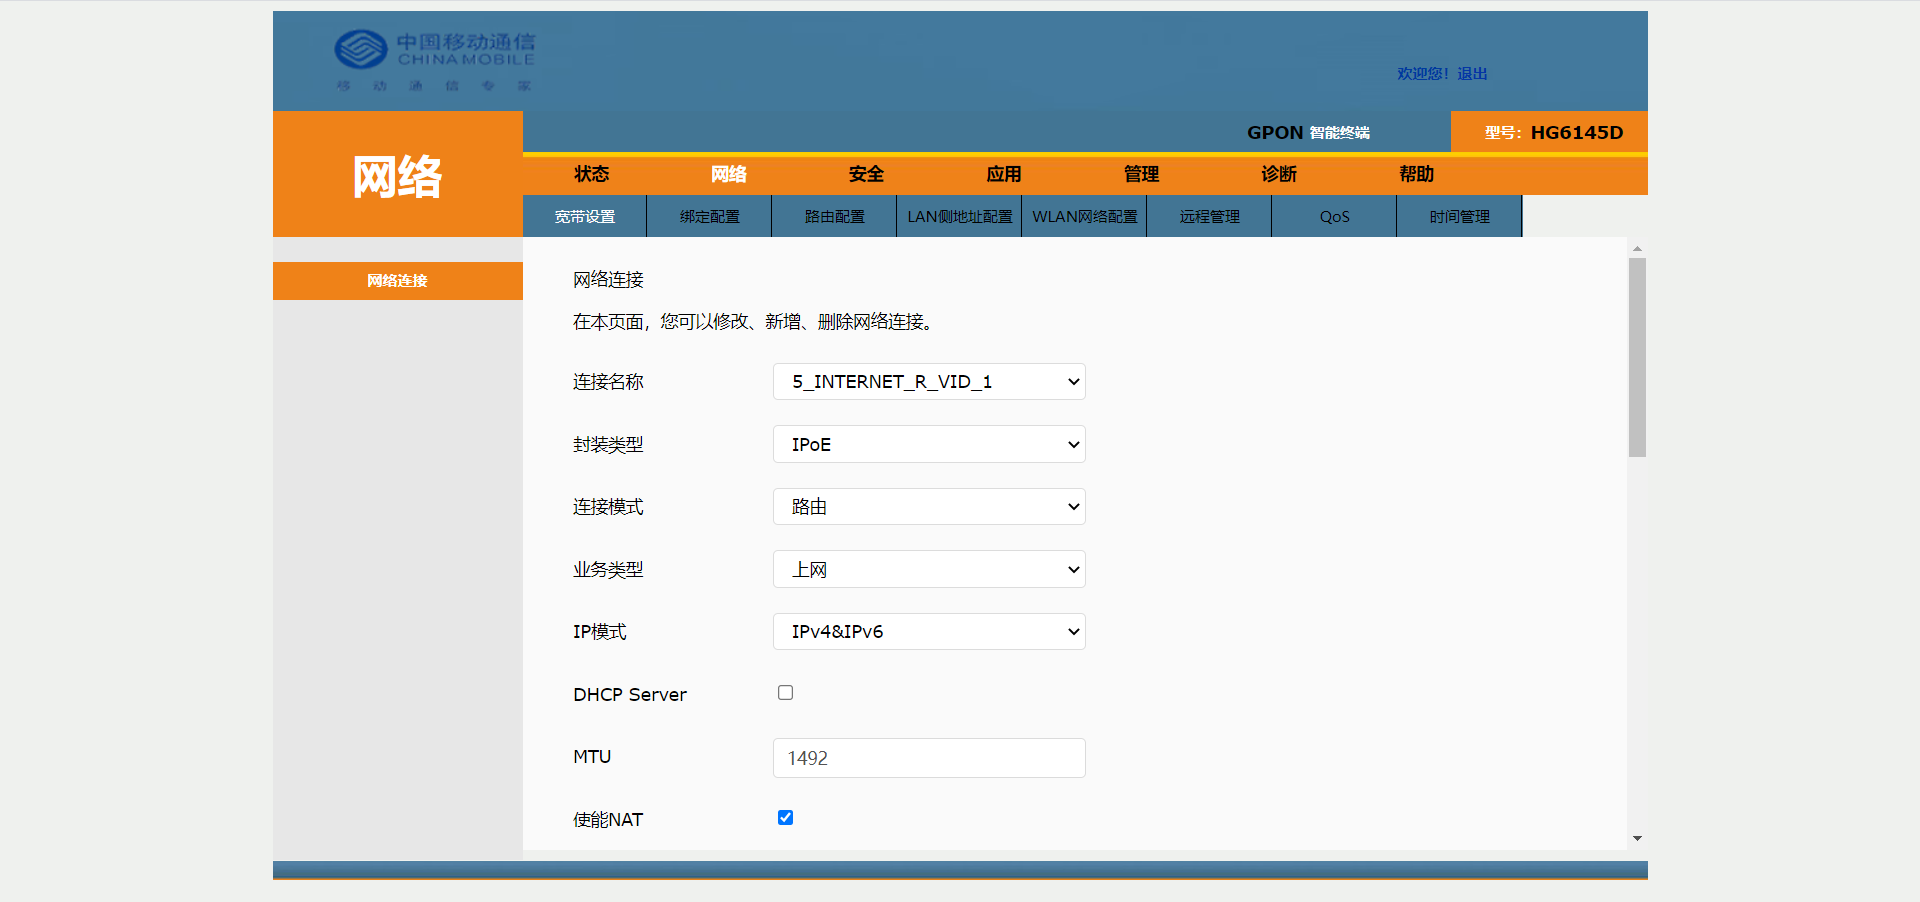Image resolution: width=1920 pixels, height=902 pixels.
Task: Expand the IP模式 dropdown
Action: [928, 632]
